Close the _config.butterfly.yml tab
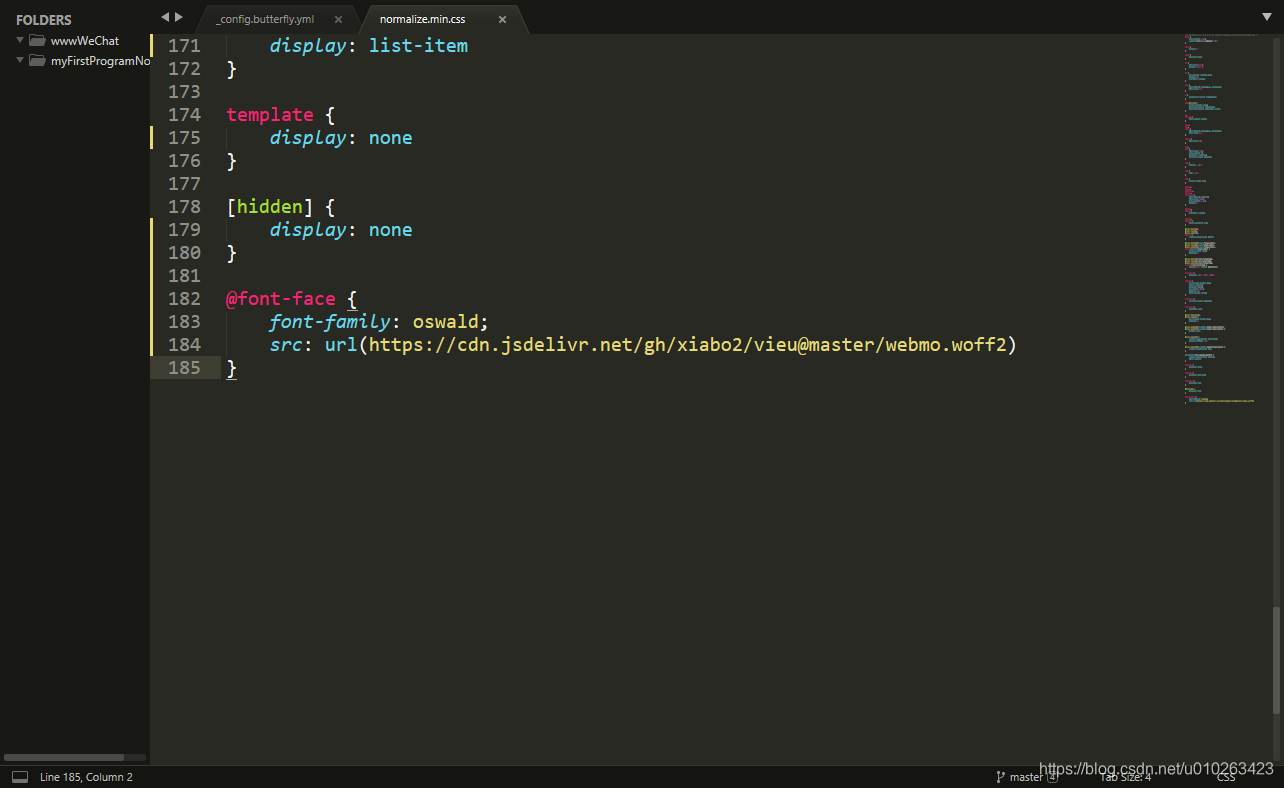This screenshot has height=788, width=1284. (x=338, y=19)
